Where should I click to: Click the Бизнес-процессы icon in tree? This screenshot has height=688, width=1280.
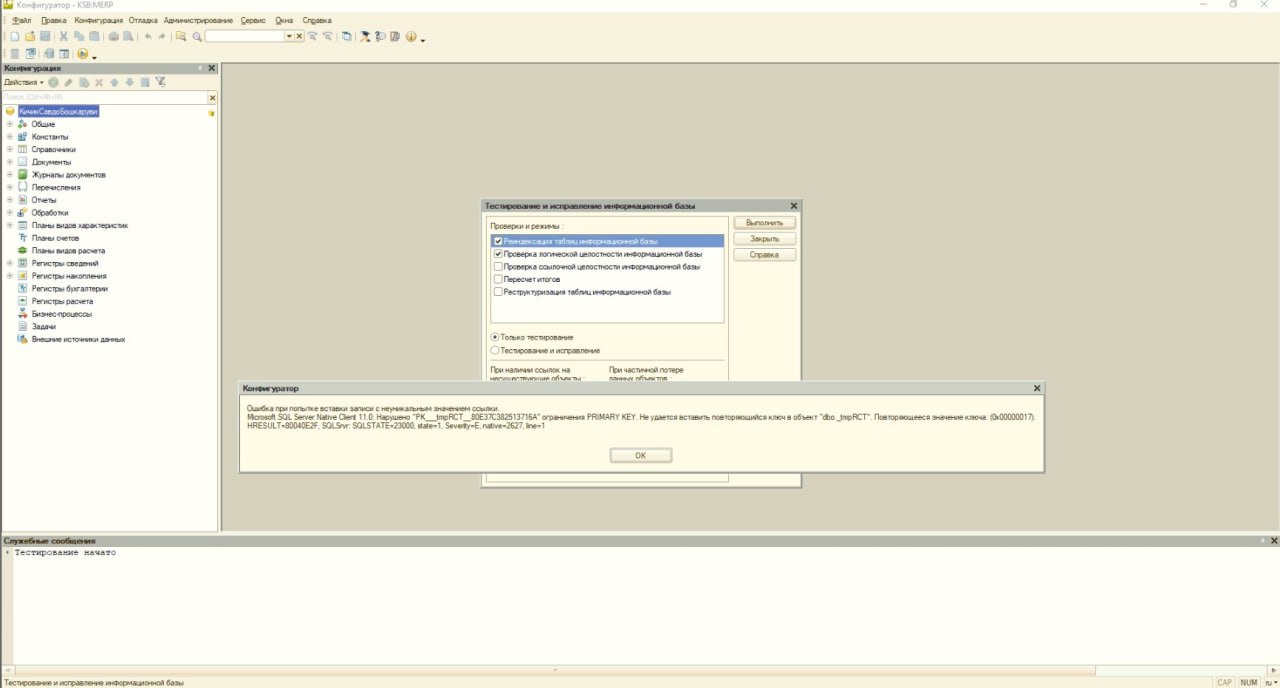pyautogui.click(x=22, y=314)
